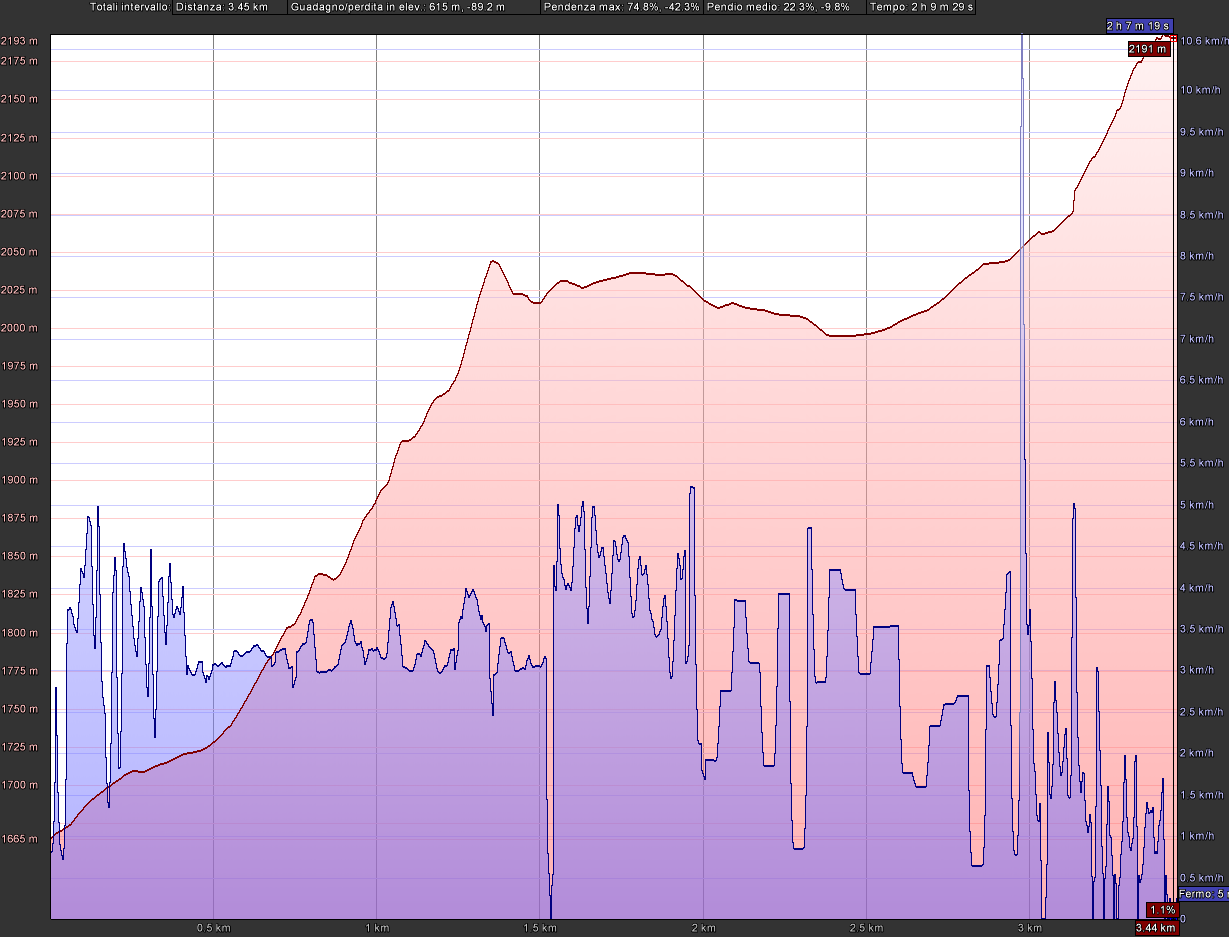1229x937 pixels.
Task: Click the '1875 m' elevation axis label
Action: point(20,518)
